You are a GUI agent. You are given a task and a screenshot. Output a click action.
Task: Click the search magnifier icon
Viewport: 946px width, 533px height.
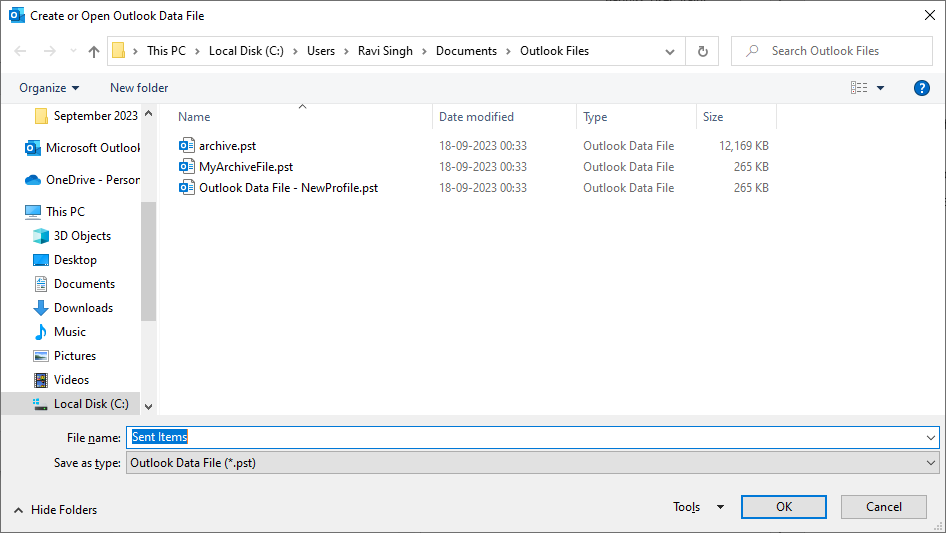pos(752,51)
